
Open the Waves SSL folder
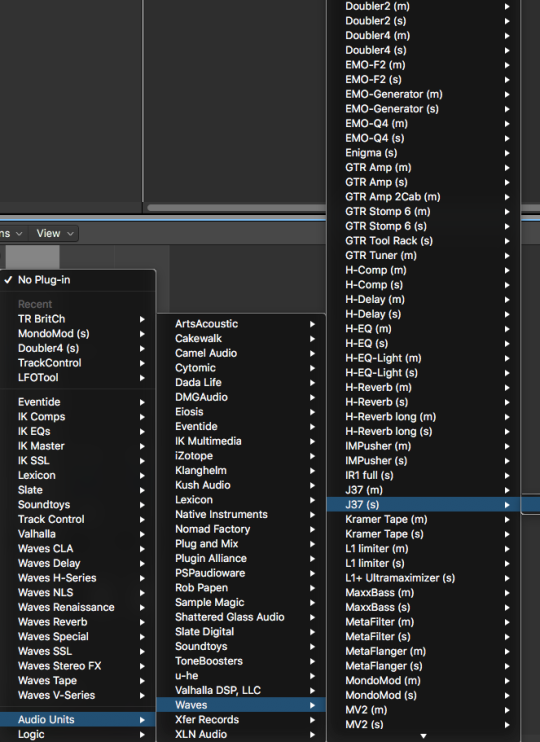pyautogui.click(x=78, y=651)
